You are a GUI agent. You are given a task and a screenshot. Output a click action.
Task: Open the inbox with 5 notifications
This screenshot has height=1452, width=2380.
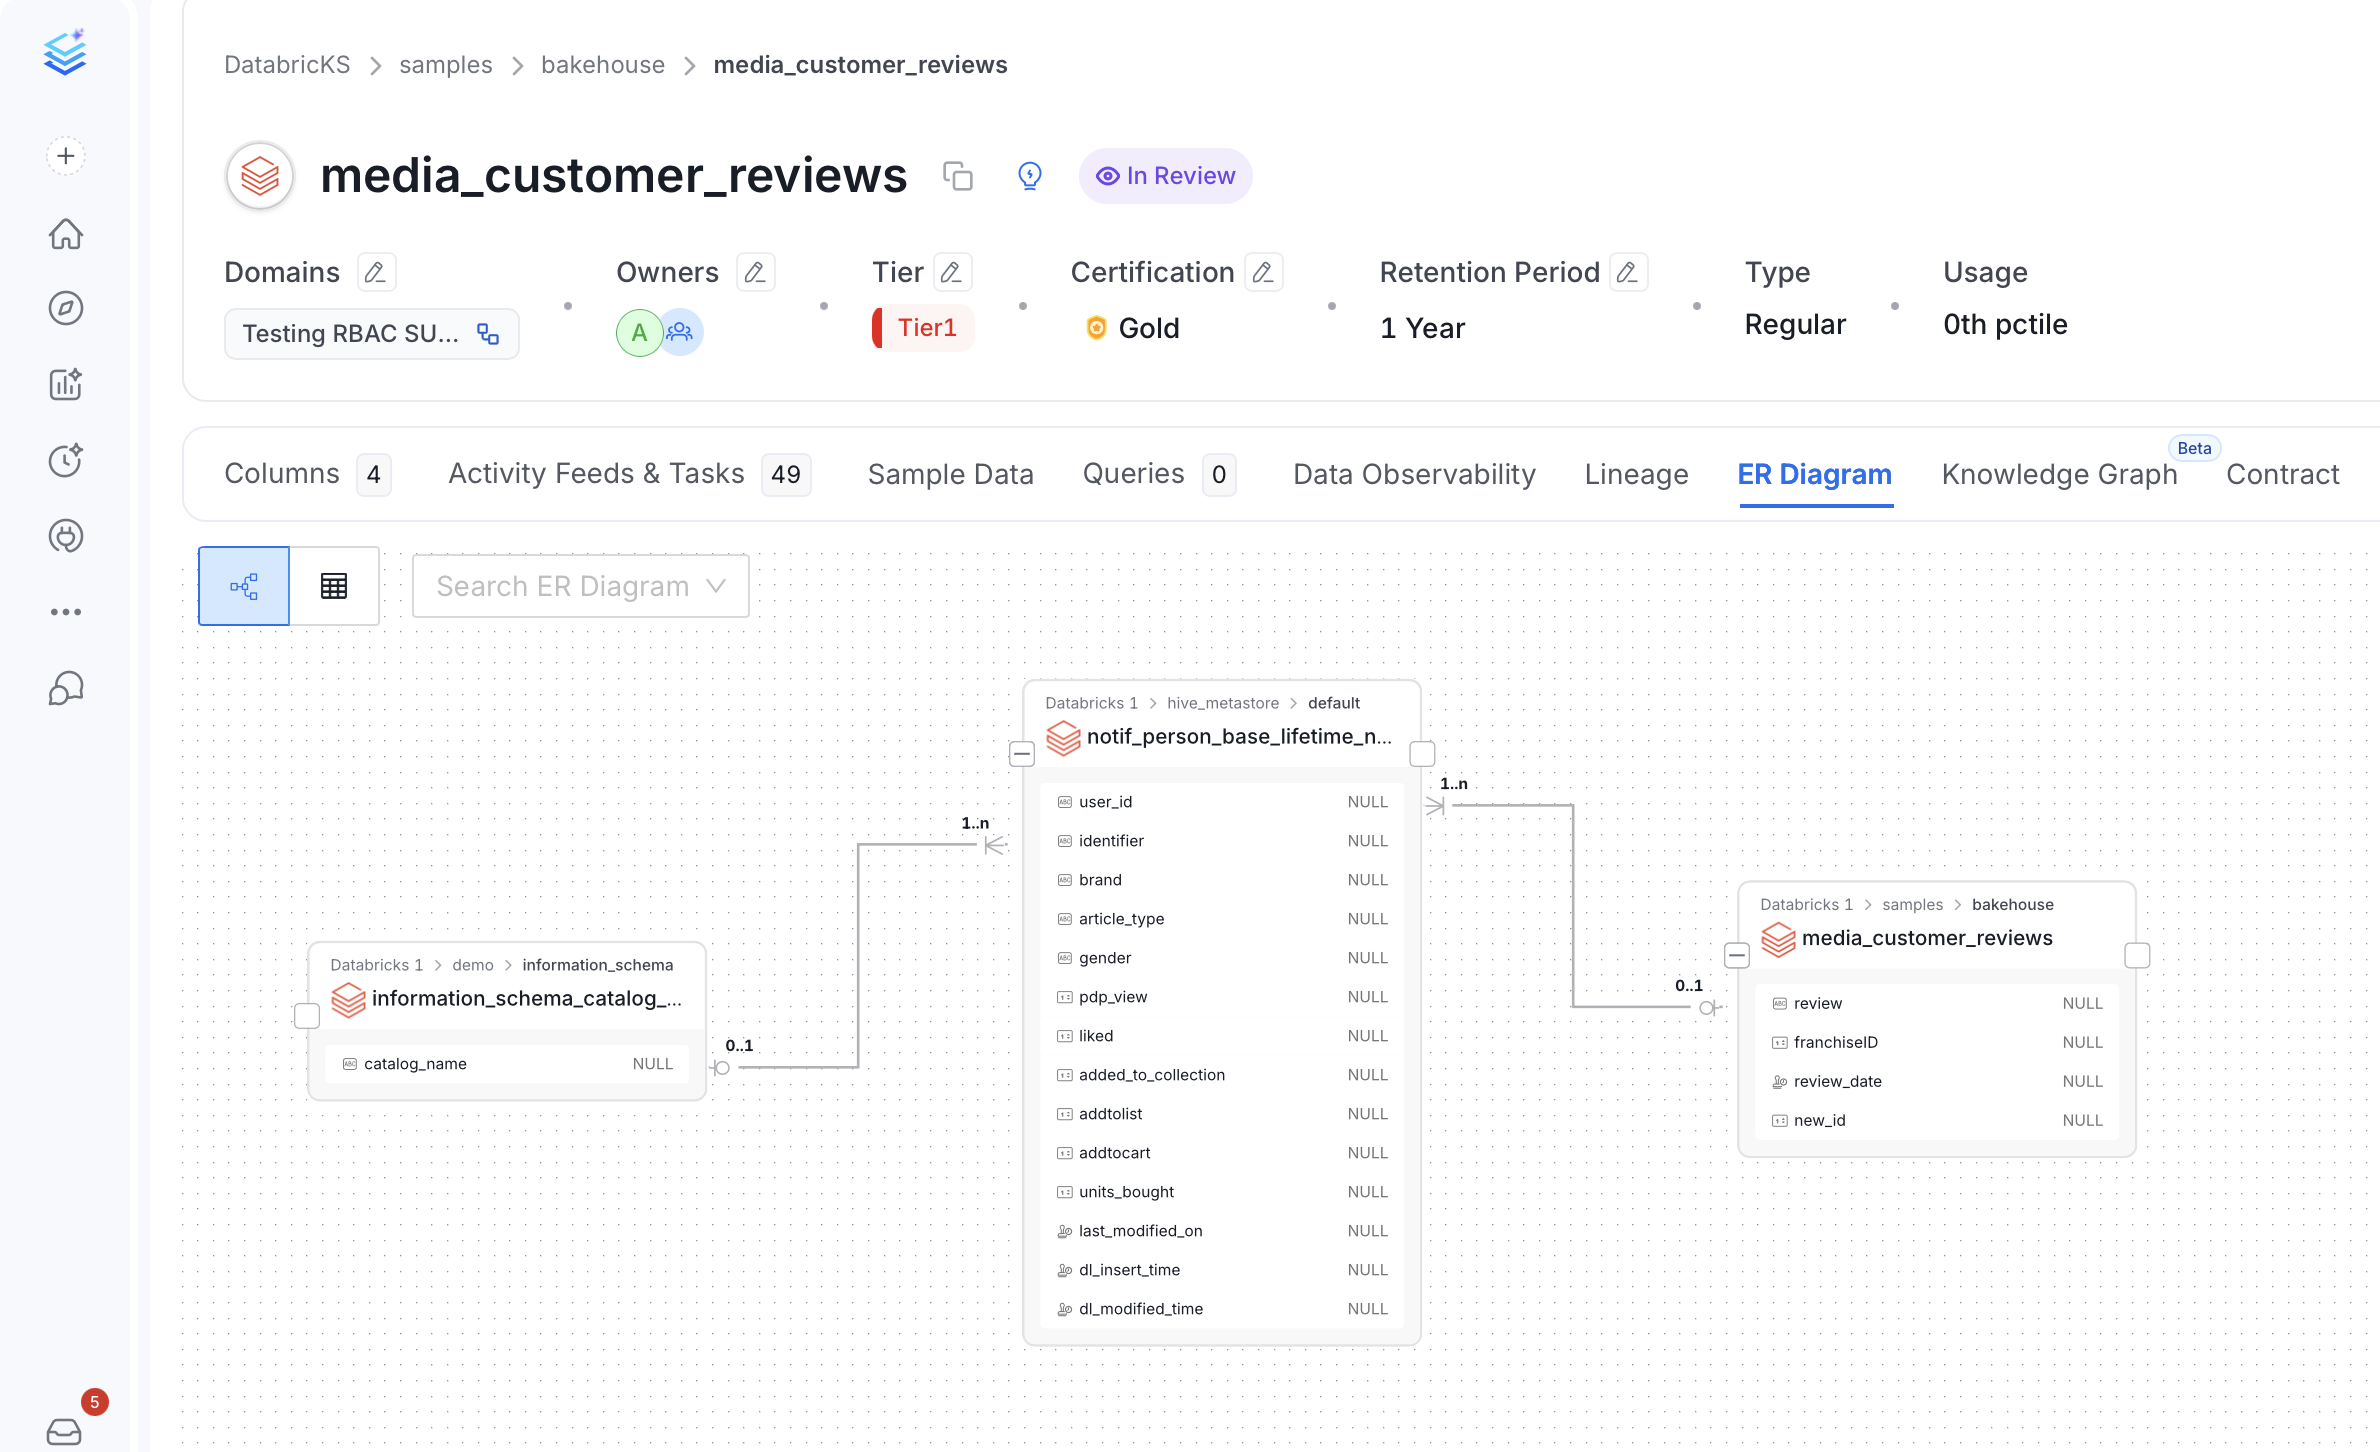(64, 1431)
